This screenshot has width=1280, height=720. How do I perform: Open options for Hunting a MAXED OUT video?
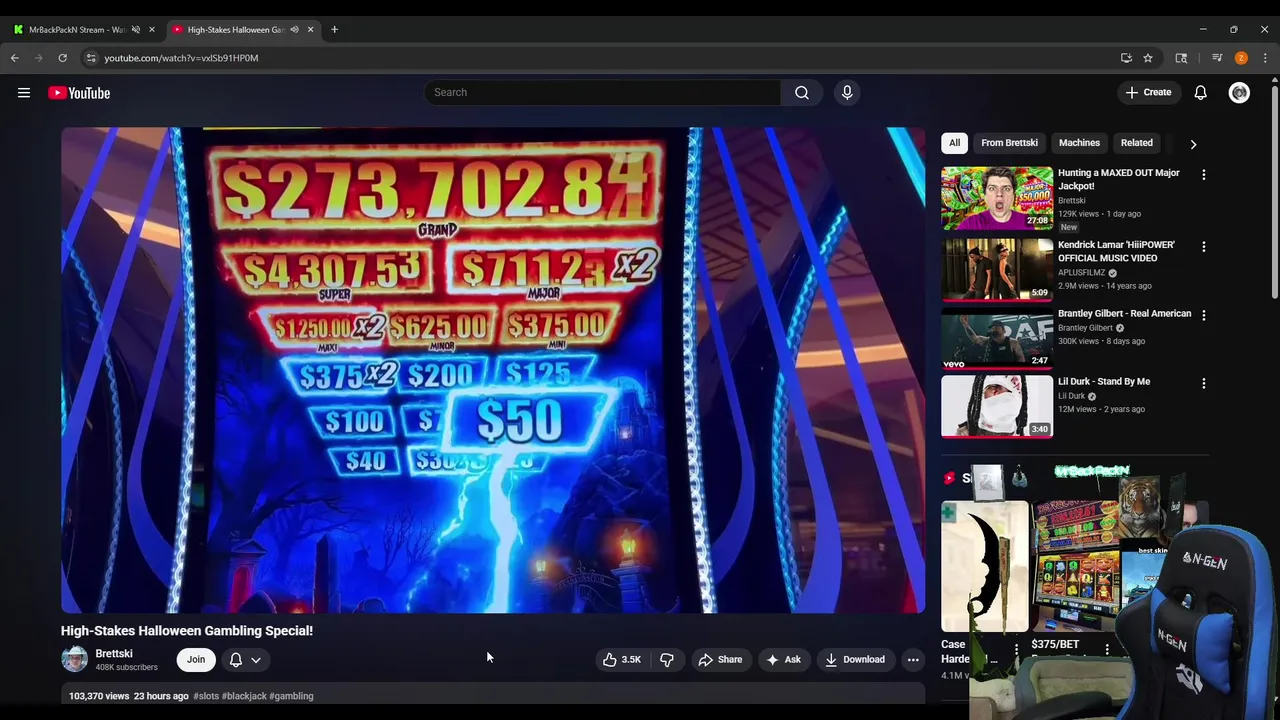1203,174
